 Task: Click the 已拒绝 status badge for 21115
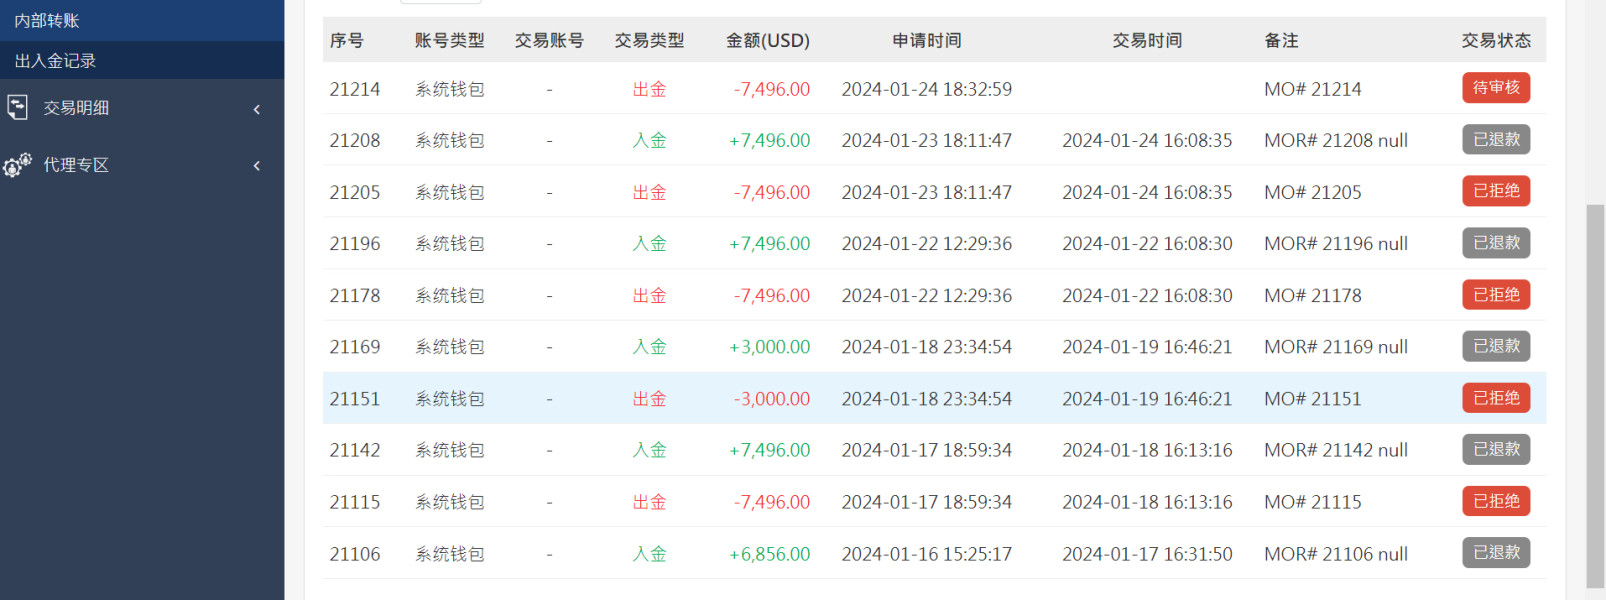coord(1496,501)
